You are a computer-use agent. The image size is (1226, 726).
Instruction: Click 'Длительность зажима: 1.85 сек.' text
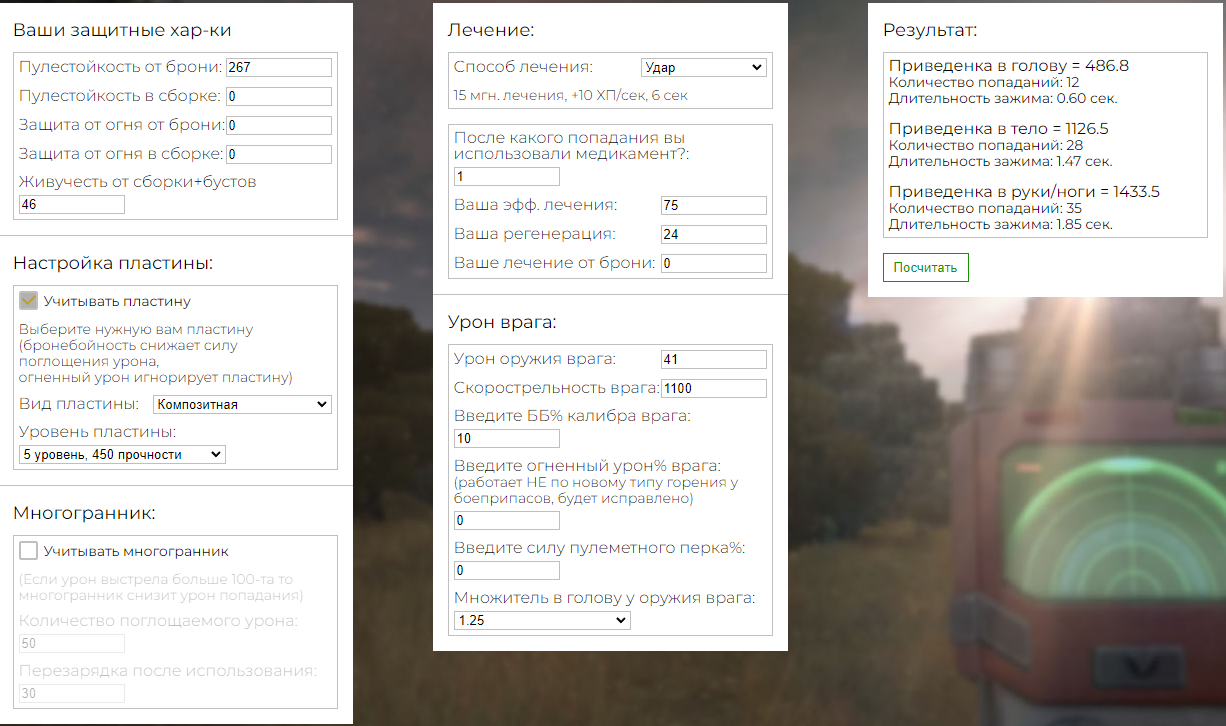pyautogui.click(x=1001, y=224)
